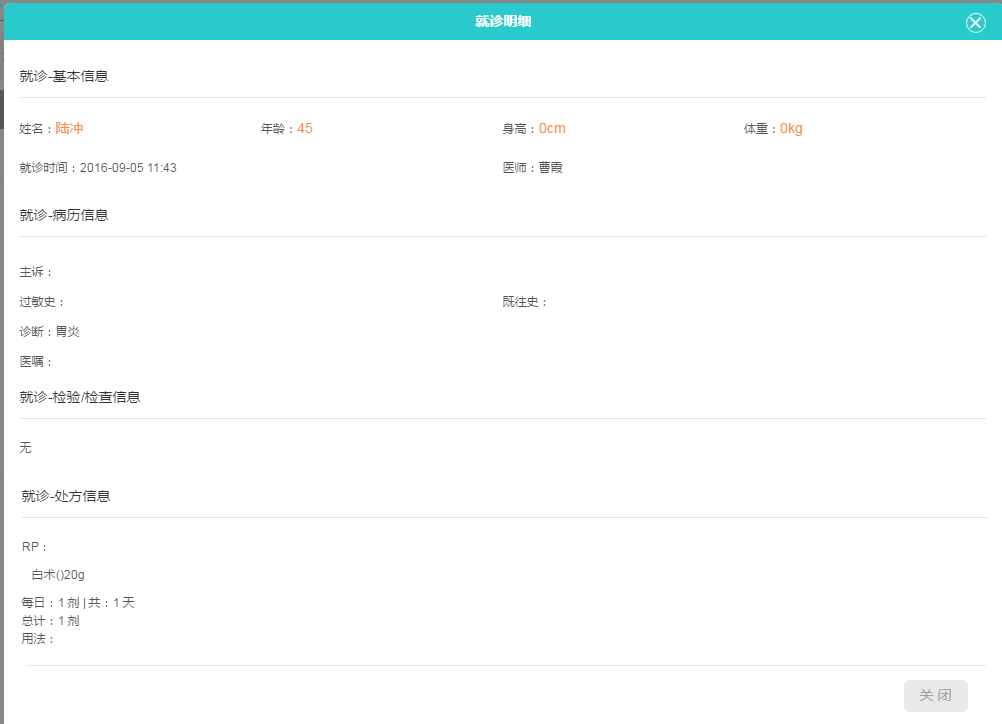Click the 医嘱 label
This screenshot has width=1002, height=724.
(35, 362)
